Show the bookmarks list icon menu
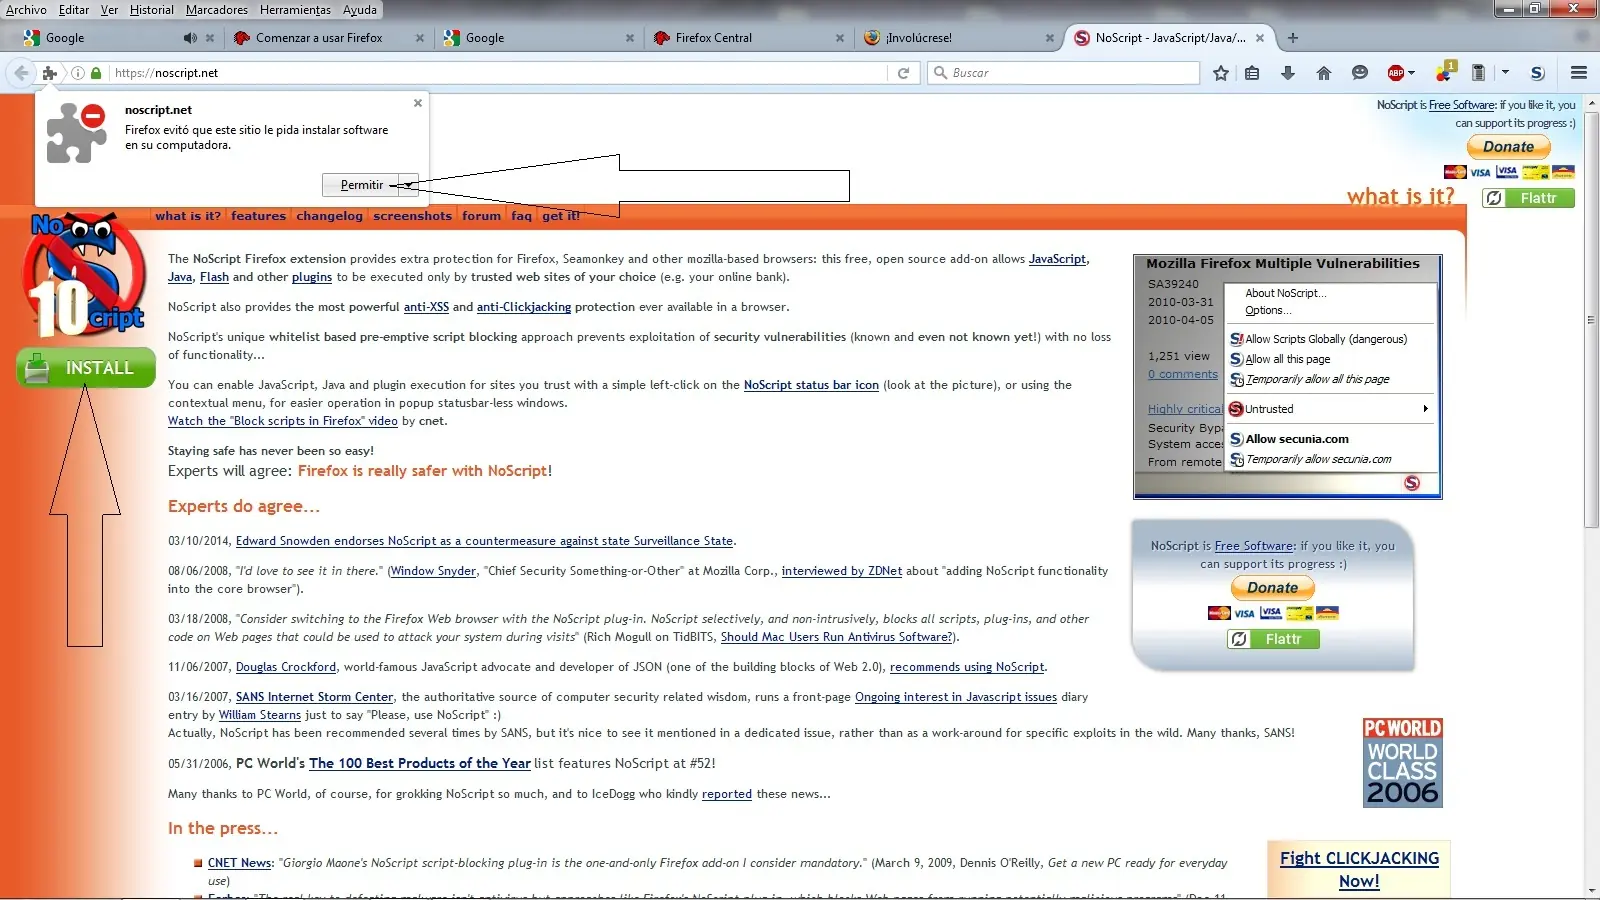1600x900 pixels. pos(1252,73)
